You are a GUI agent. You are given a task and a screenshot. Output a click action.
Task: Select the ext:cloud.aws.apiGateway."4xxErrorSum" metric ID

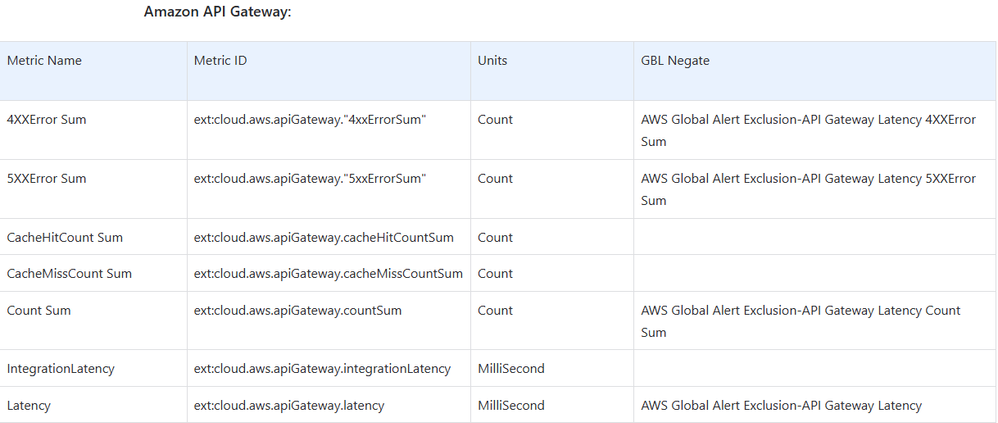click(310, 120)
